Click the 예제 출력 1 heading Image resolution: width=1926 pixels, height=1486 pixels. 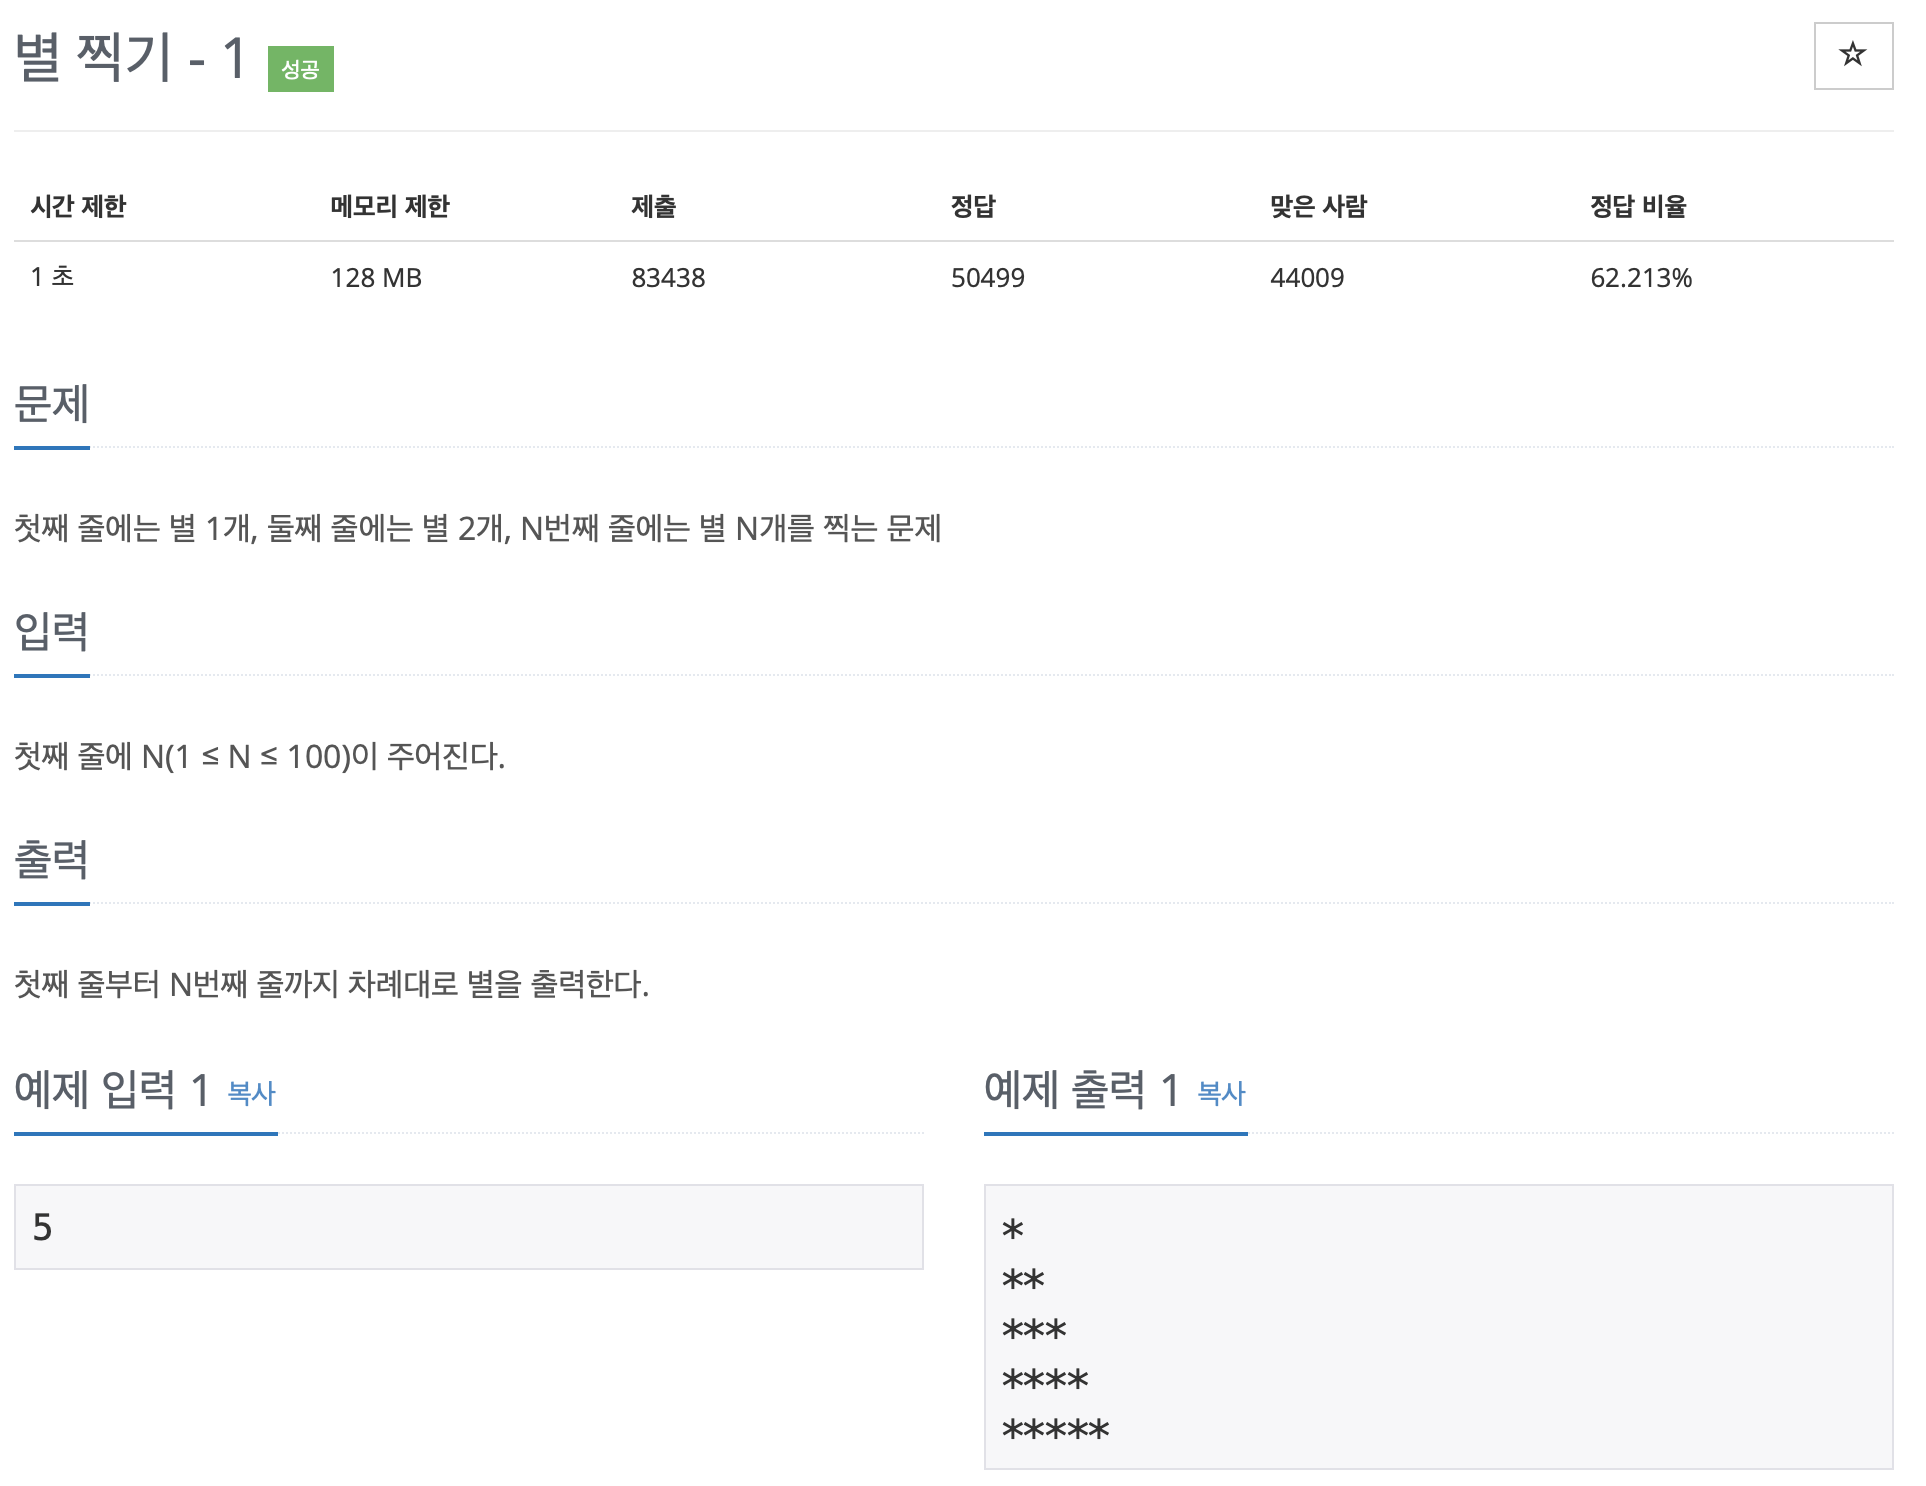(x=1082, y=1090)
